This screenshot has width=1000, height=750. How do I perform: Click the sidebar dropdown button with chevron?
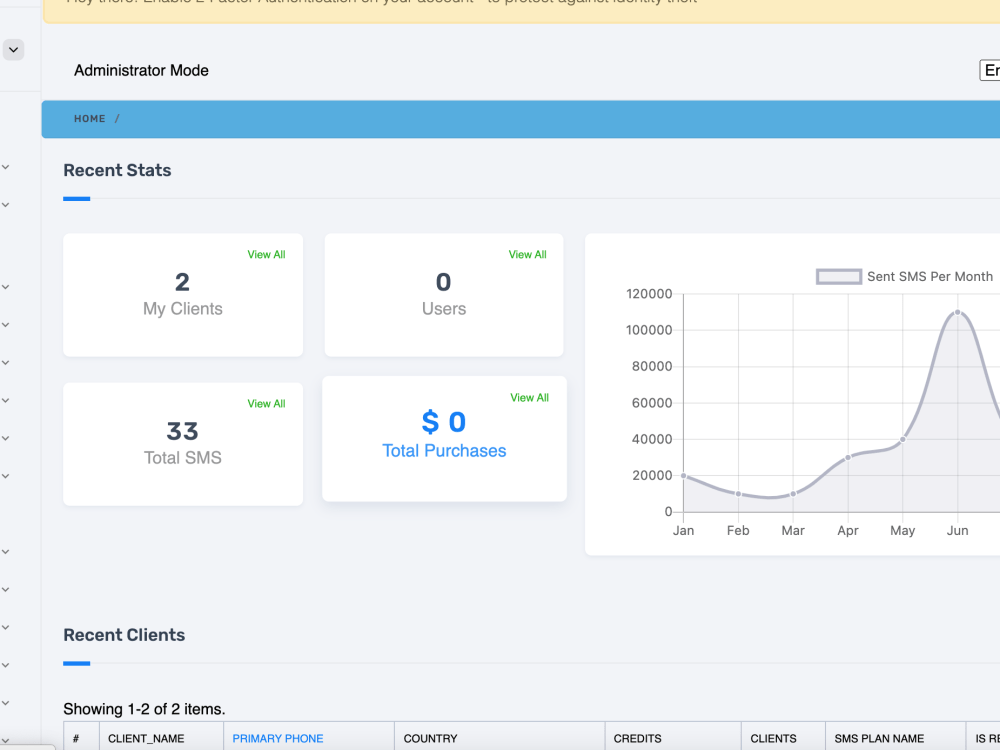pyautogui.click(x=13, y=50)
